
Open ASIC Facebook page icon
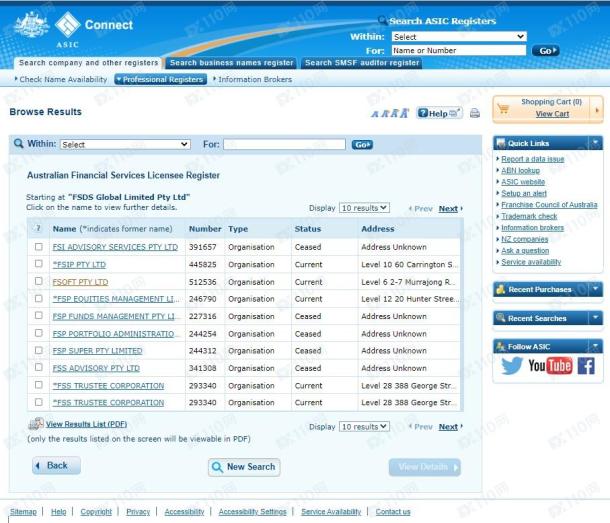(x=586, y=366)
